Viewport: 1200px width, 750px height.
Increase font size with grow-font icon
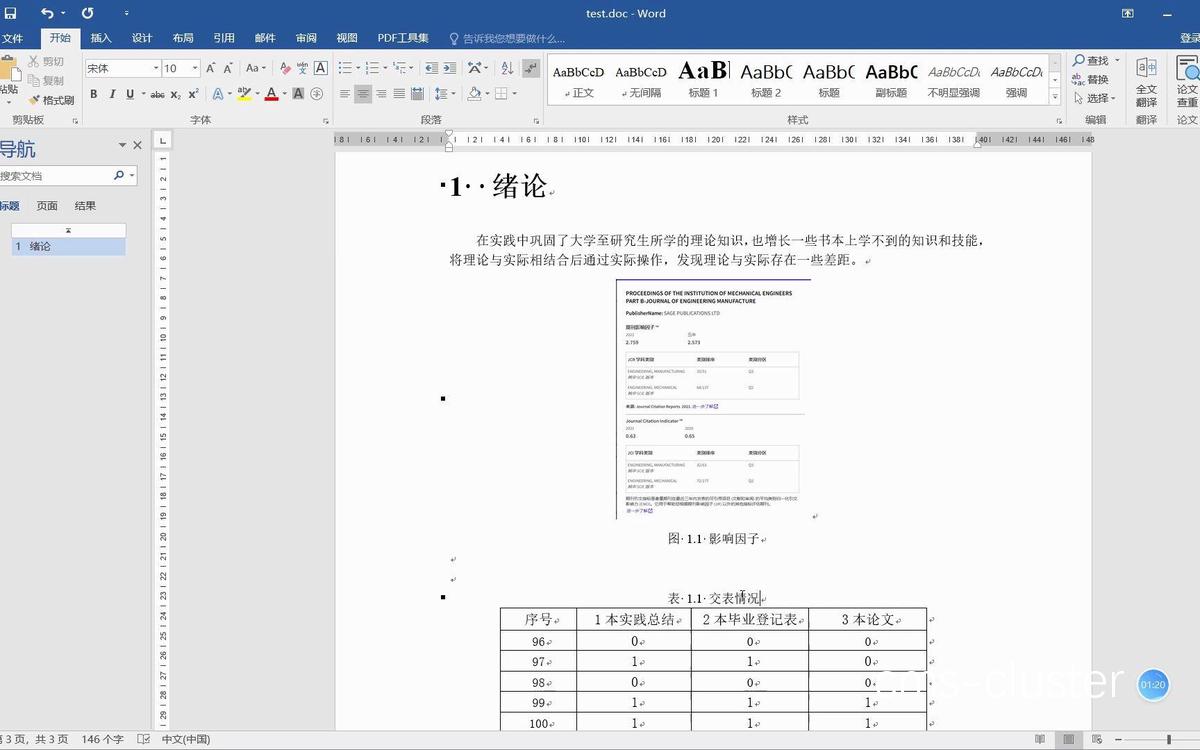coord(211,68)
